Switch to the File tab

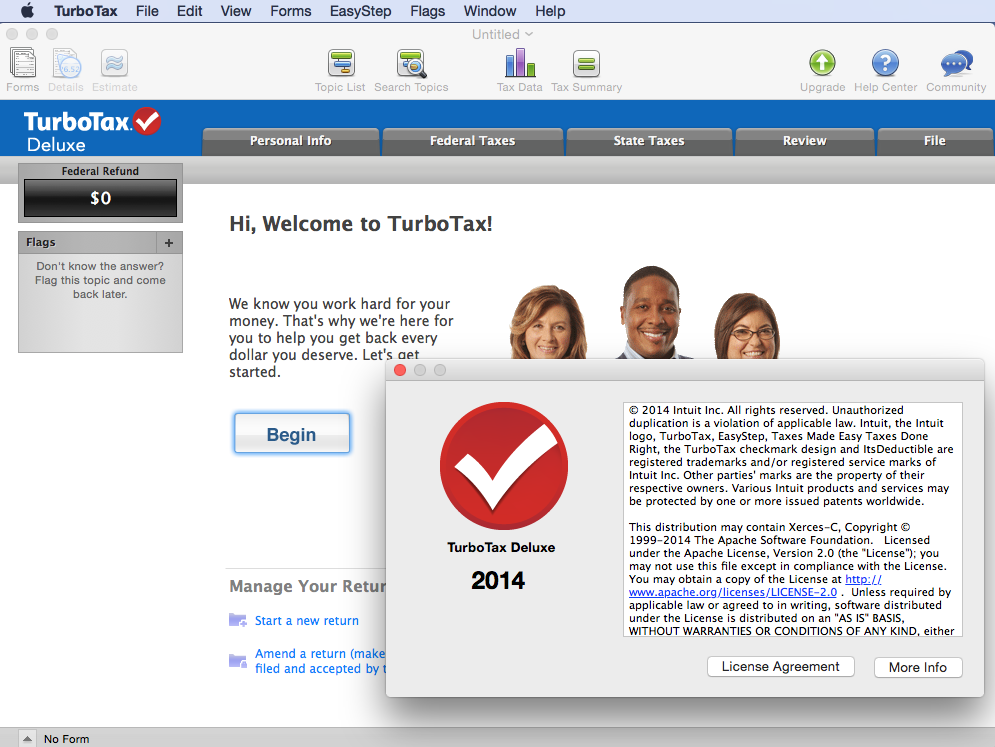pyautogui.click(x=935, y=142)
